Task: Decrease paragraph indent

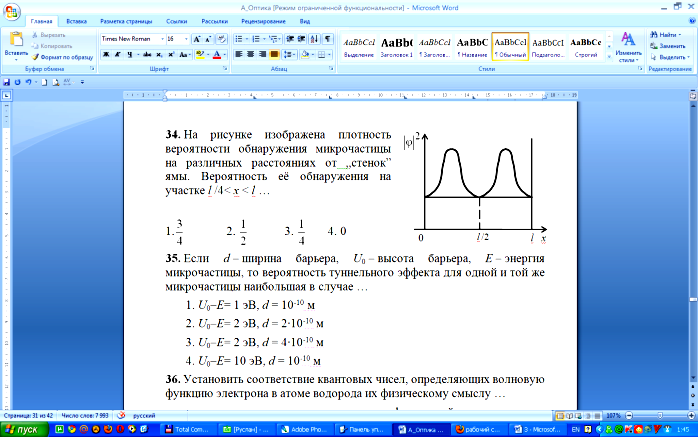Action: [290, 39]
